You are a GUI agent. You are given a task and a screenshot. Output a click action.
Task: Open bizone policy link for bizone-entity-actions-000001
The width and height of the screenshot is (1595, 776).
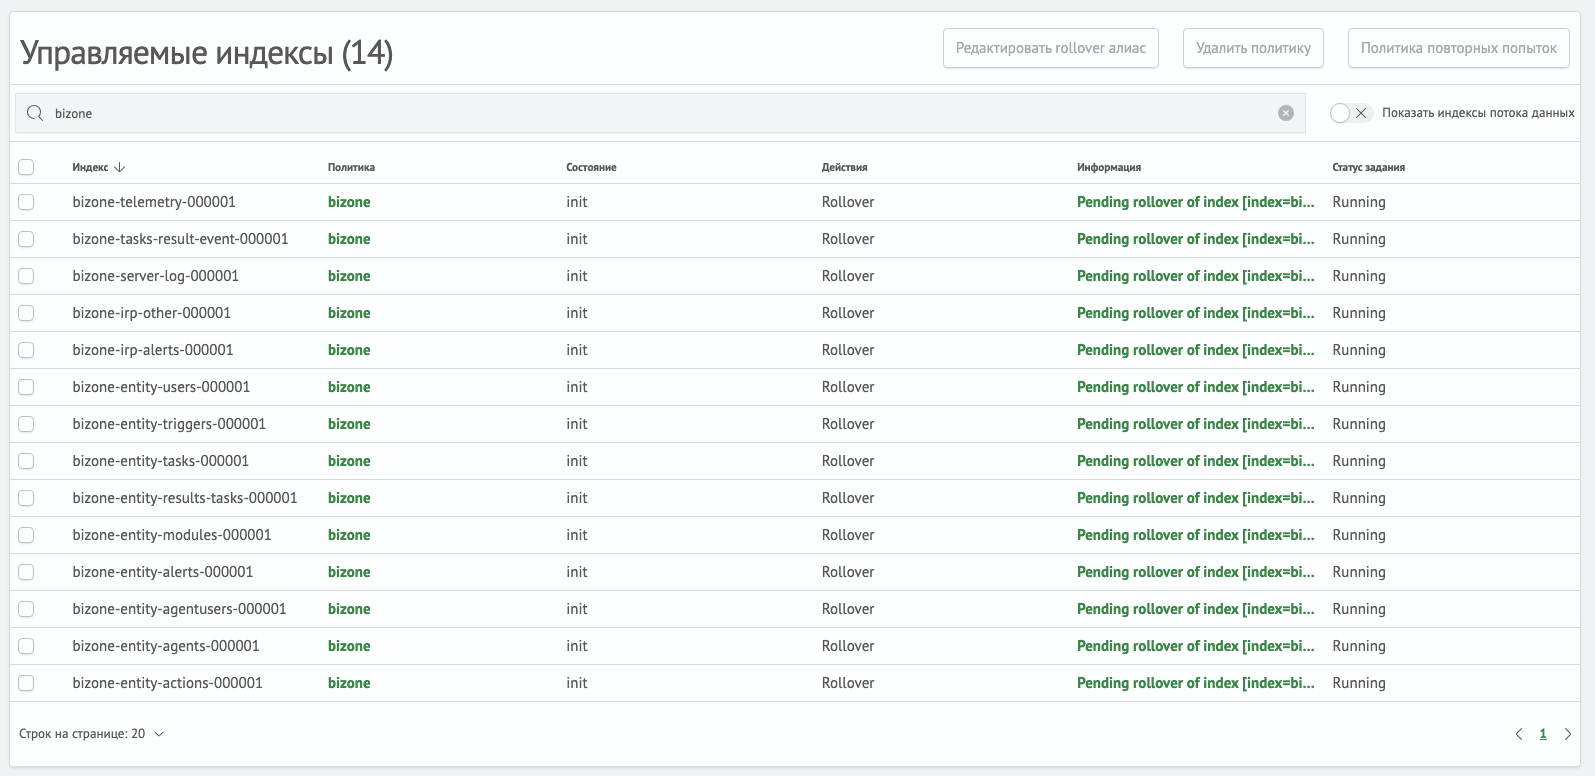[x=349, y=683]
